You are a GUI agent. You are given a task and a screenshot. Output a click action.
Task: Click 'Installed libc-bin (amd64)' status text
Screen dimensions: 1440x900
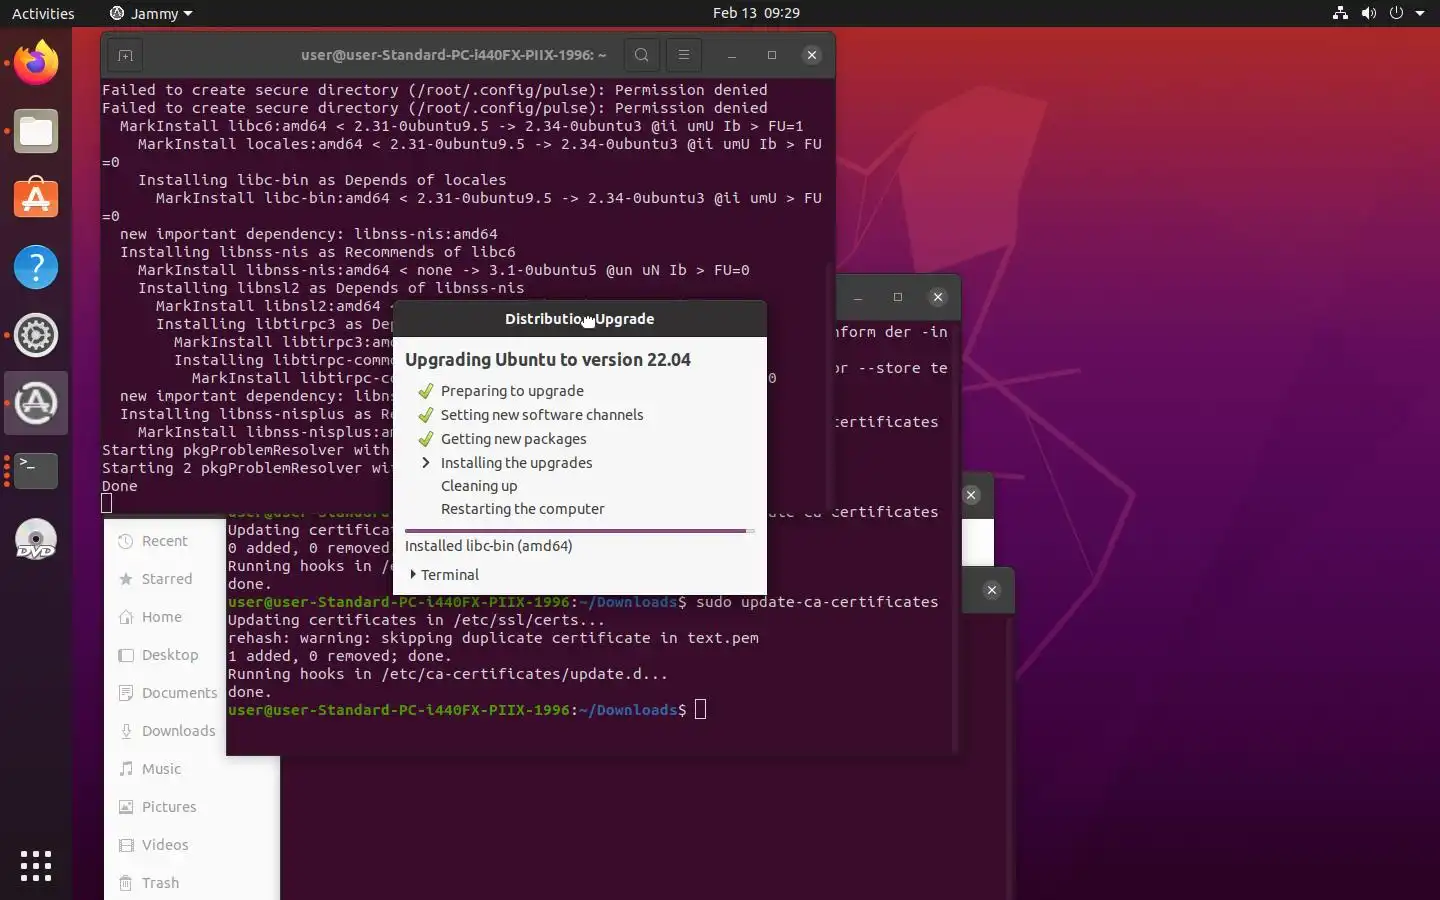pyautogui.click(x=489, y=546)
